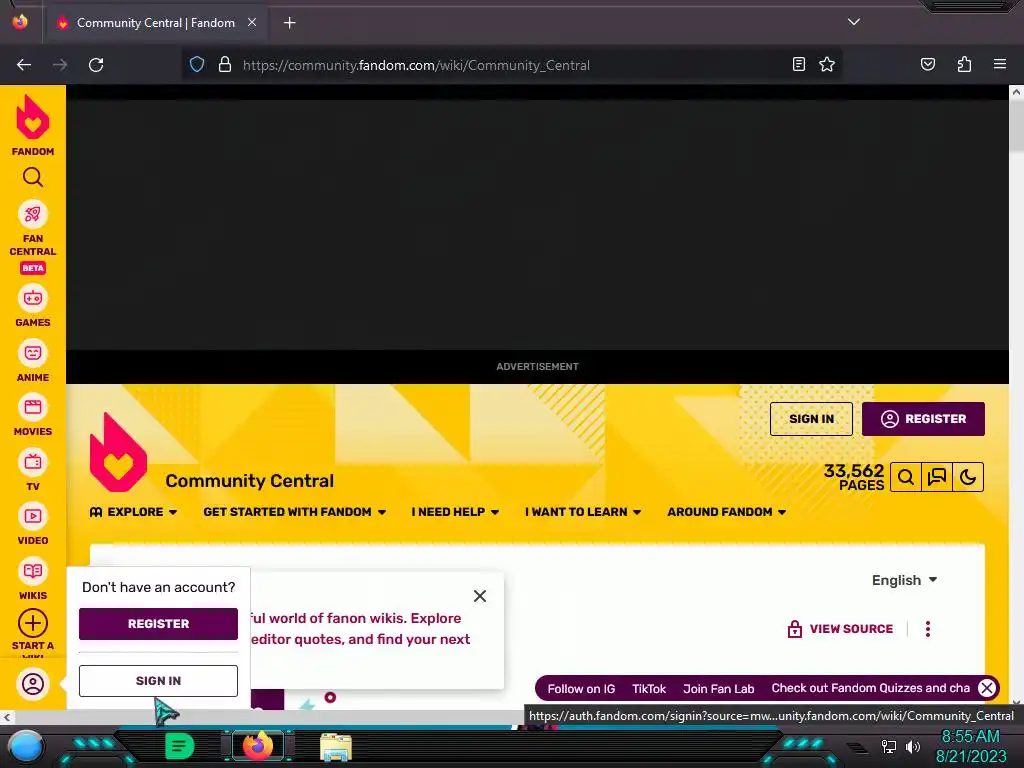Viewport: 1024px width, 768px height.
Task: Open the Firefox extensions puzzle icon
Action: [964, 64]
